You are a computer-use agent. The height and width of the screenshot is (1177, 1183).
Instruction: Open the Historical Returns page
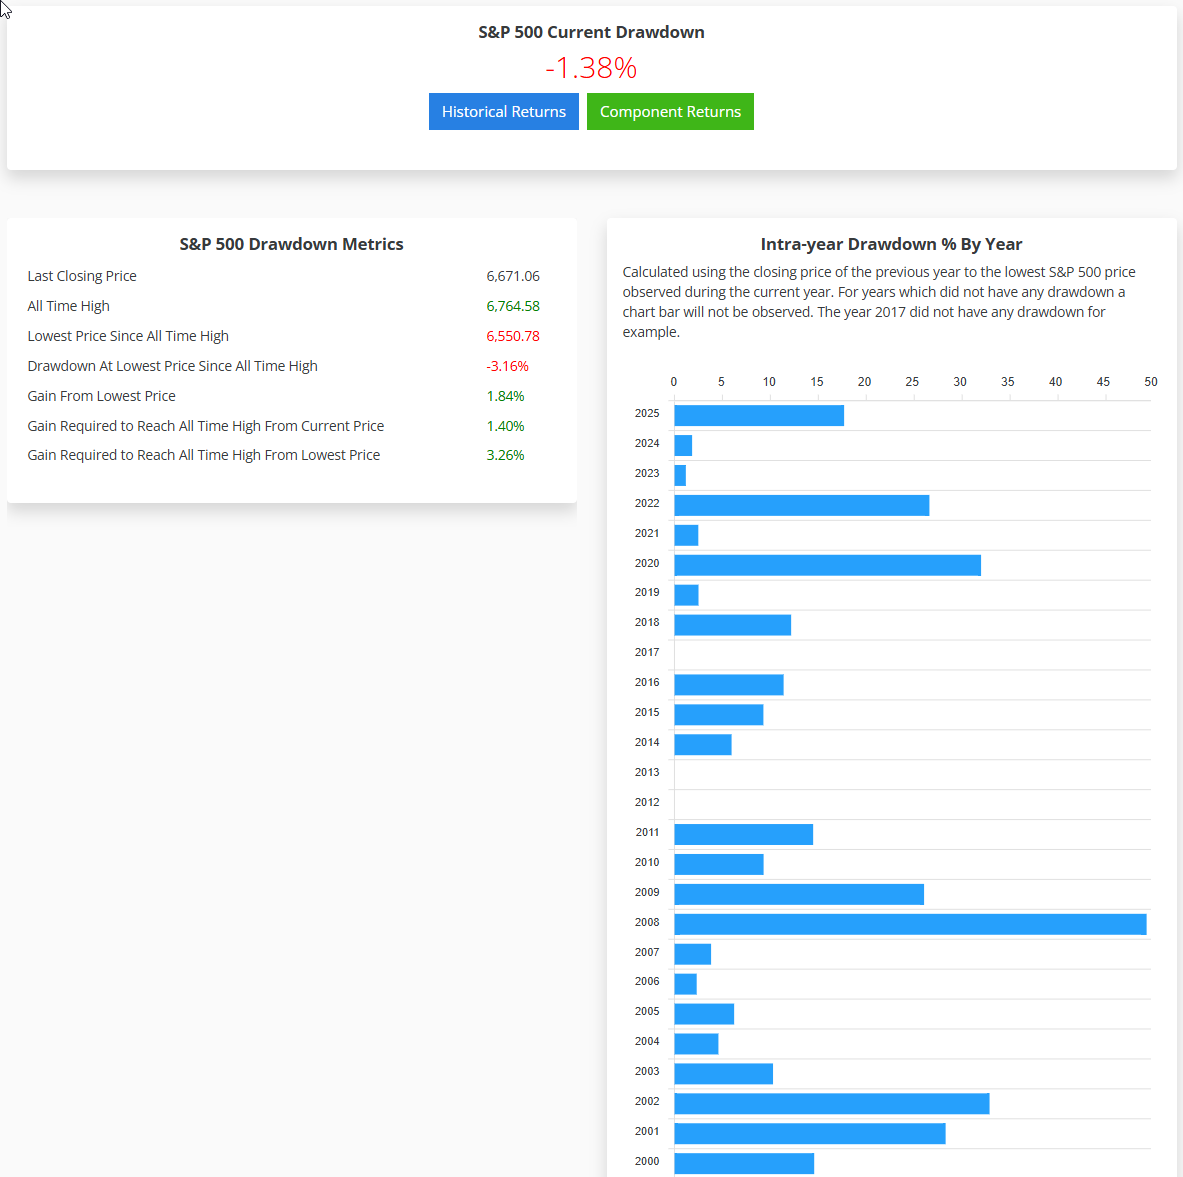[503, 112]
